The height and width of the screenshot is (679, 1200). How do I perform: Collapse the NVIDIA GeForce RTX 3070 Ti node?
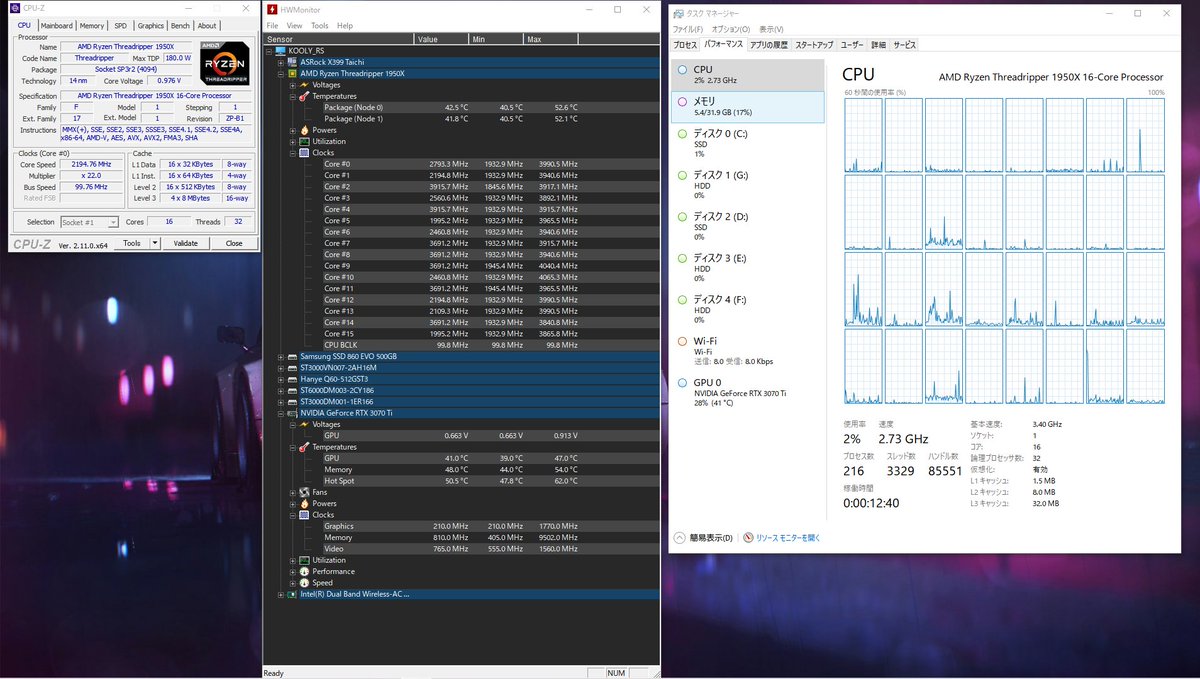pyautogui.click(x=280, y=413)
